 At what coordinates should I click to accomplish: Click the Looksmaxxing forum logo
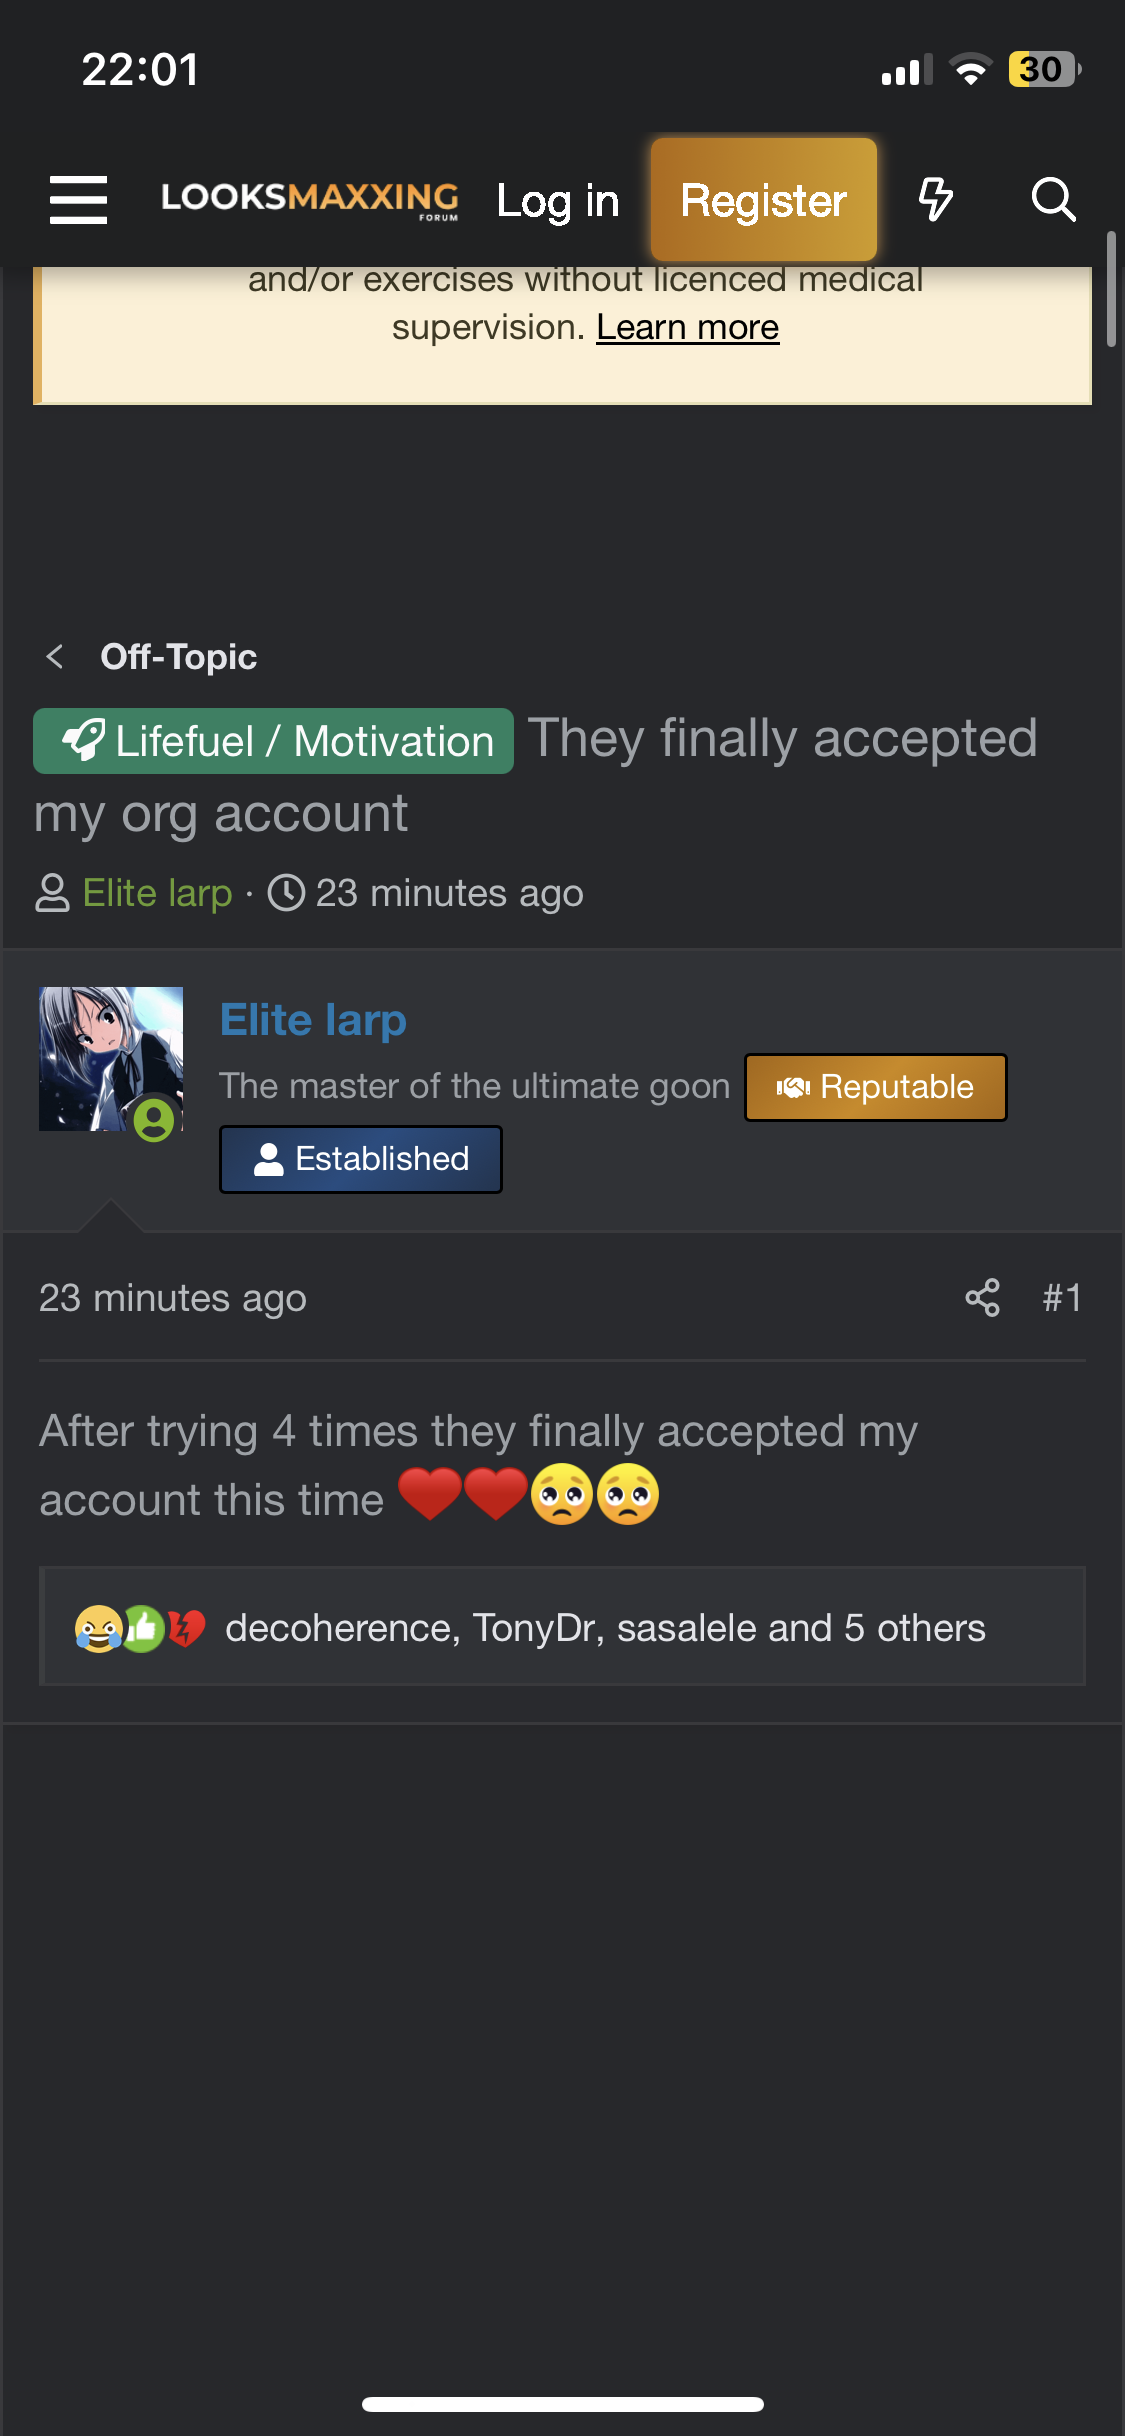[x=310, y=200]
